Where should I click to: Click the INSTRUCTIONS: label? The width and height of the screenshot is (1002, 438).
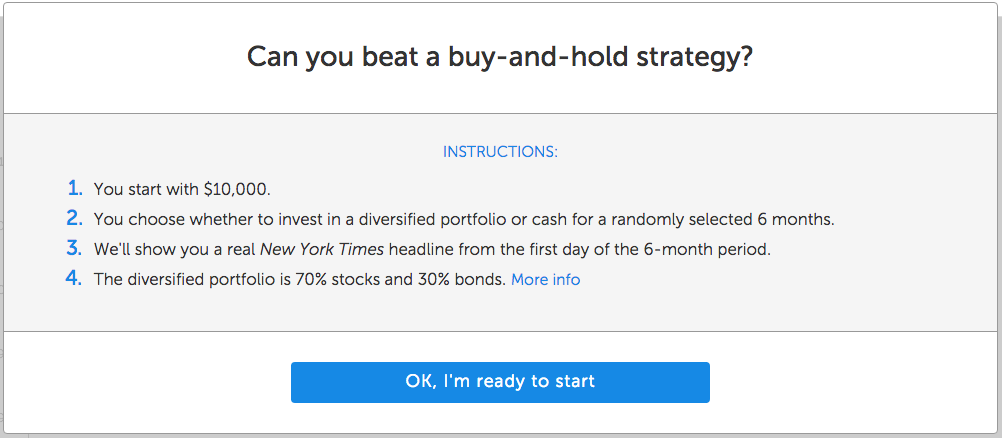[x=500, y=152]
